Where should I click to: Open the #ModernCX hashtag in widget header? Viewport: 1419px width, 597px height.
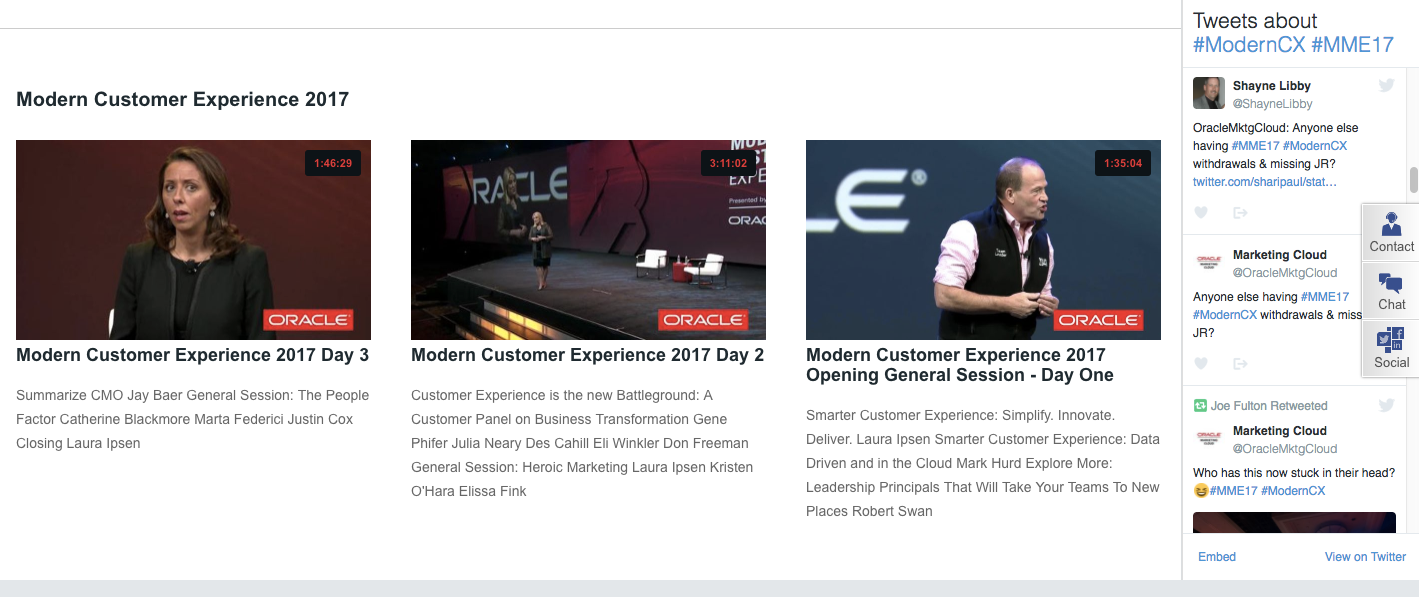[1248, 45]
